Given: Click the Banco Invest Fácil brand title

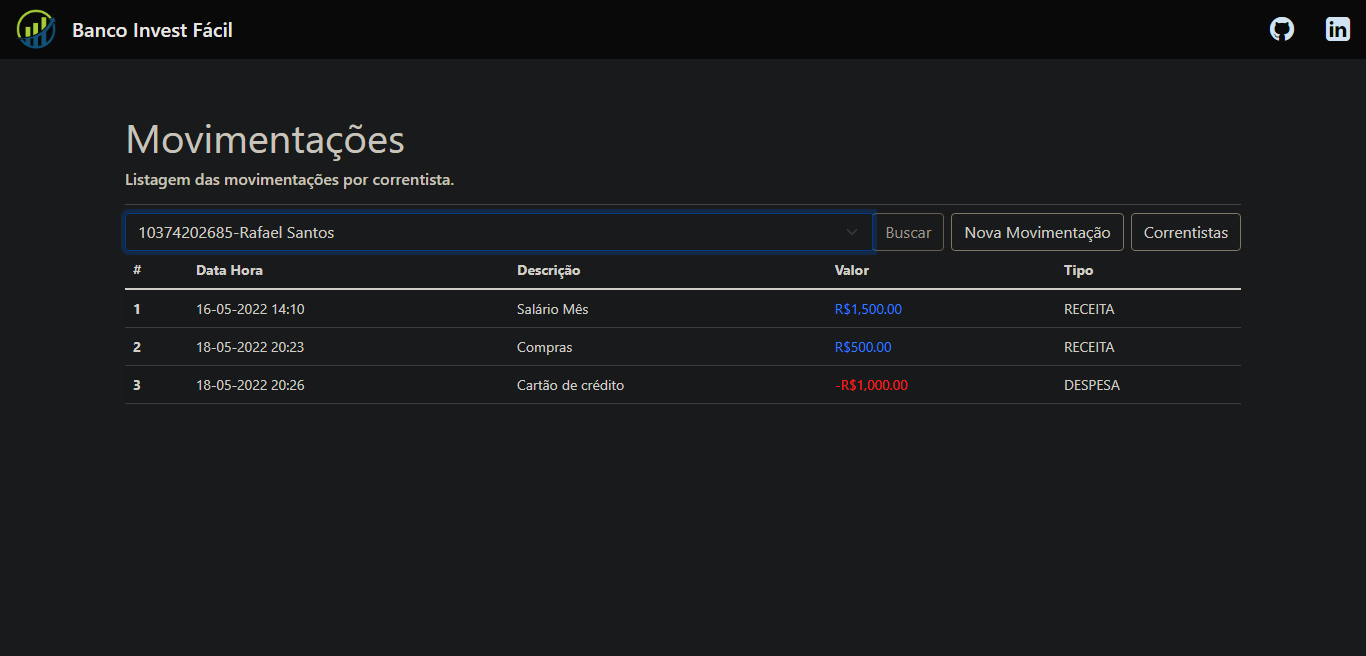Looking at the screenshot, I should pos(152,30).
